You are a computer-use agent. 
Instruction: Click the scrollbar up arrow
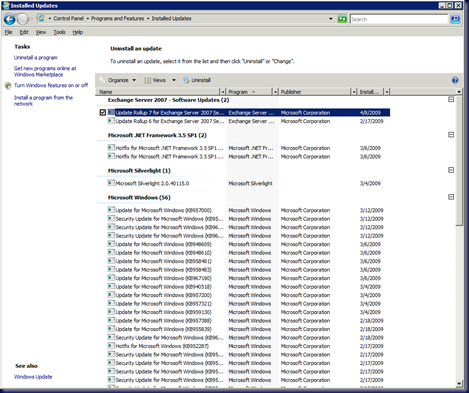click(x=459, y=91)
